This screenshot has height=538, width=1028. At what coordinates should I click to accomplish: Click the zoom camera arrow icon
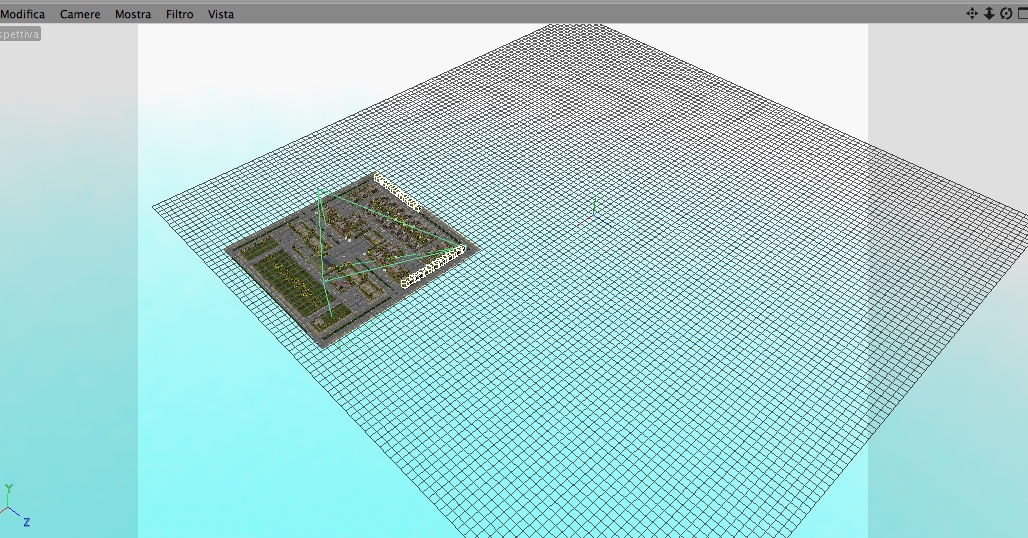989,14
